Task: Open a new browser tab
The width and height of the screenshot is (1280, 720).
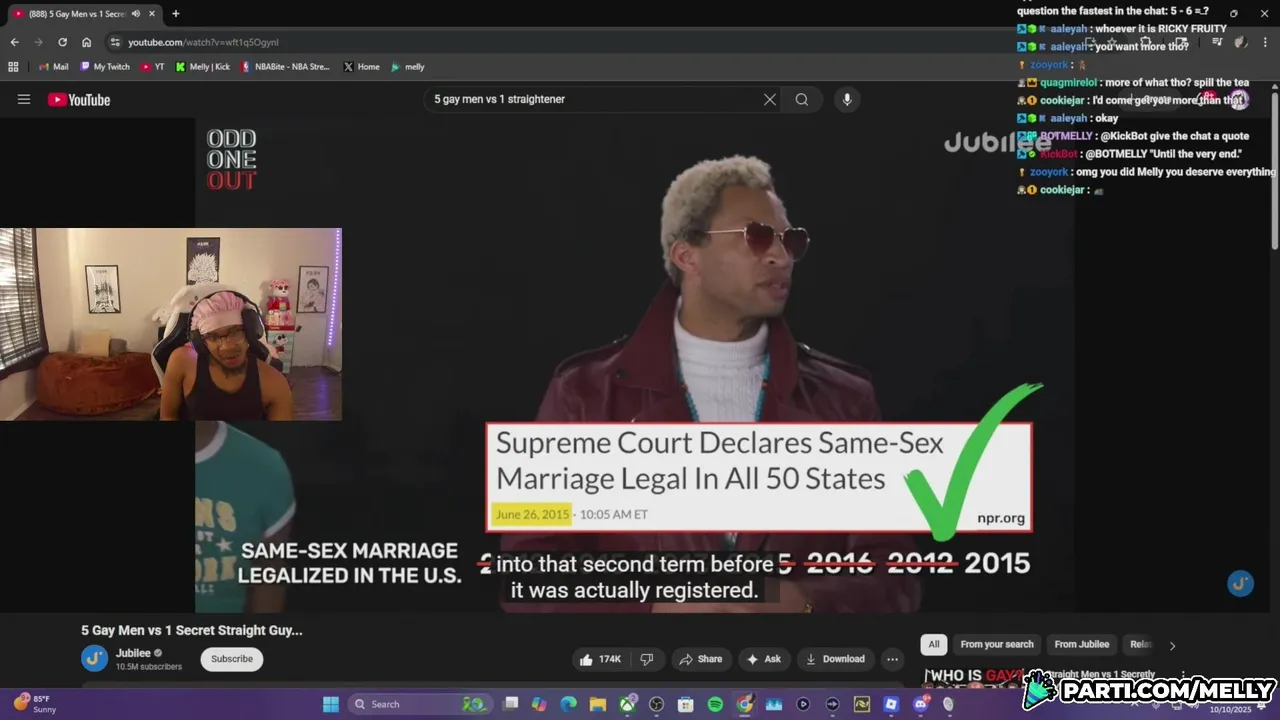Action: 176,14
